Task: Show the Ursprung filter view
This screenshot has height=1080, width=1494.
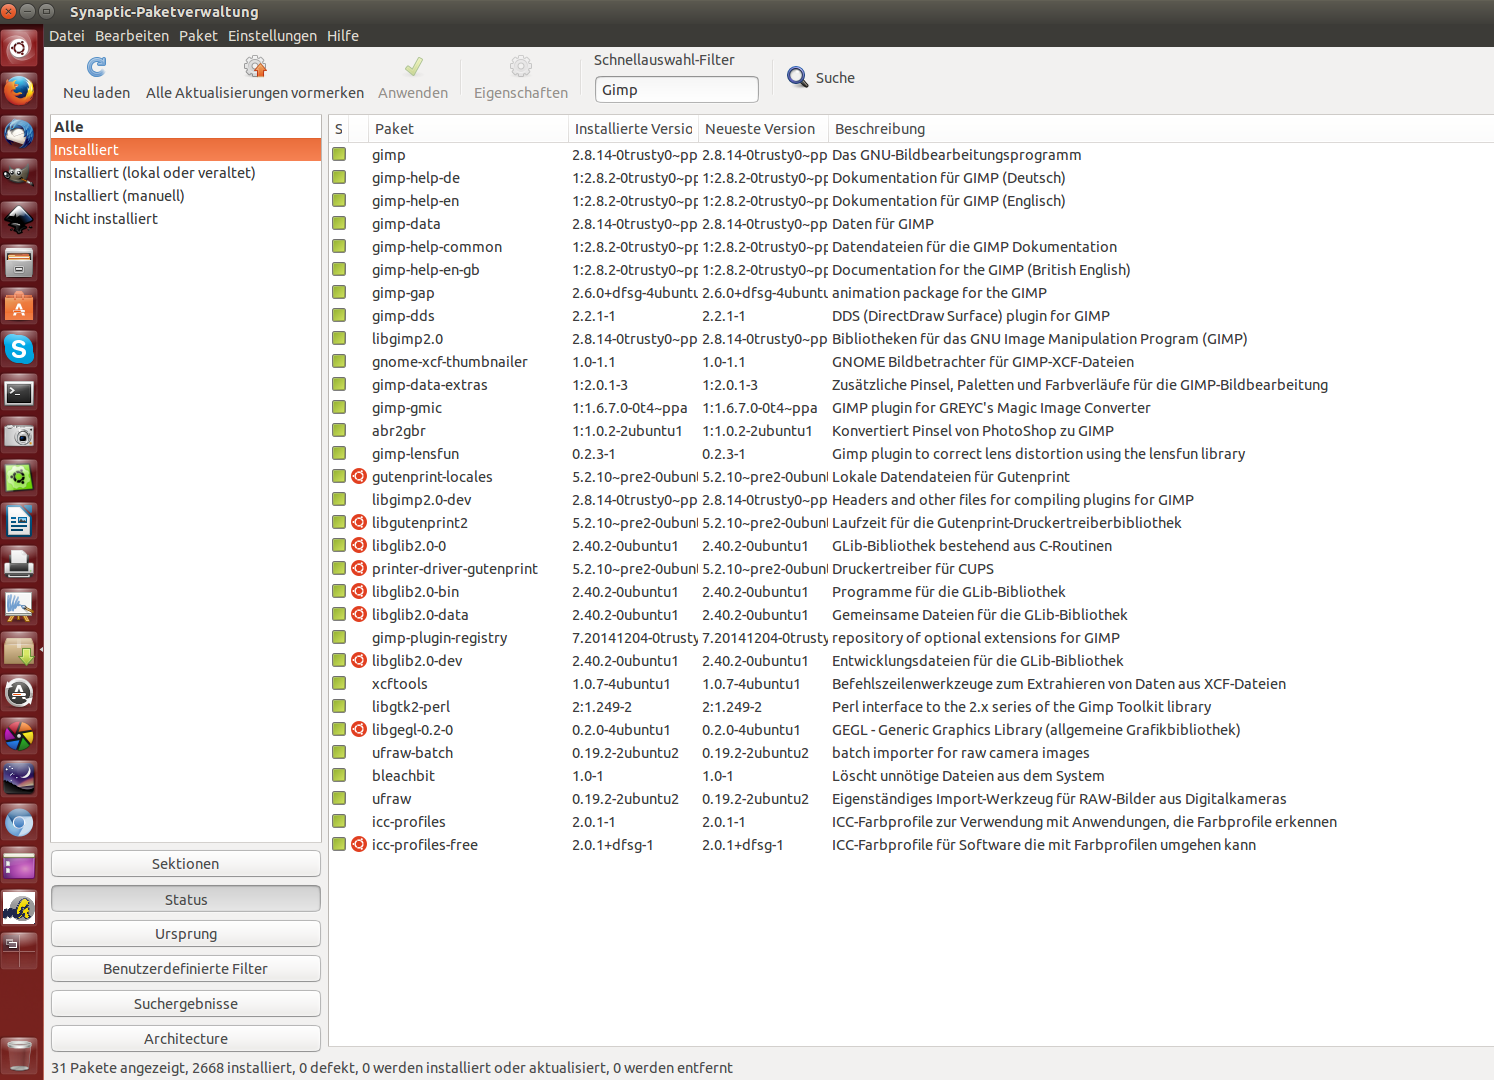Action: tap(186, 934)
